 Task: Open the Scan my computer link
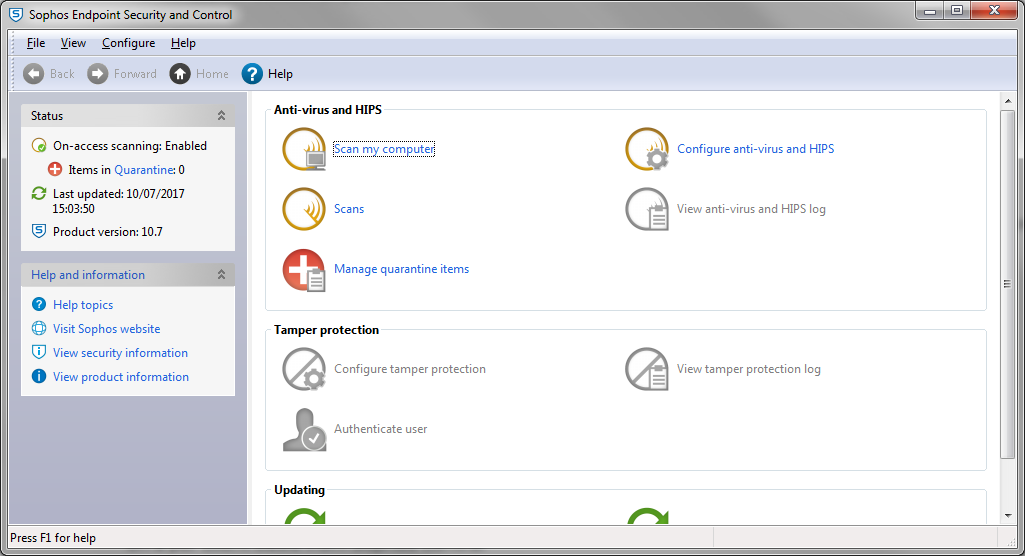click(384, 149)
